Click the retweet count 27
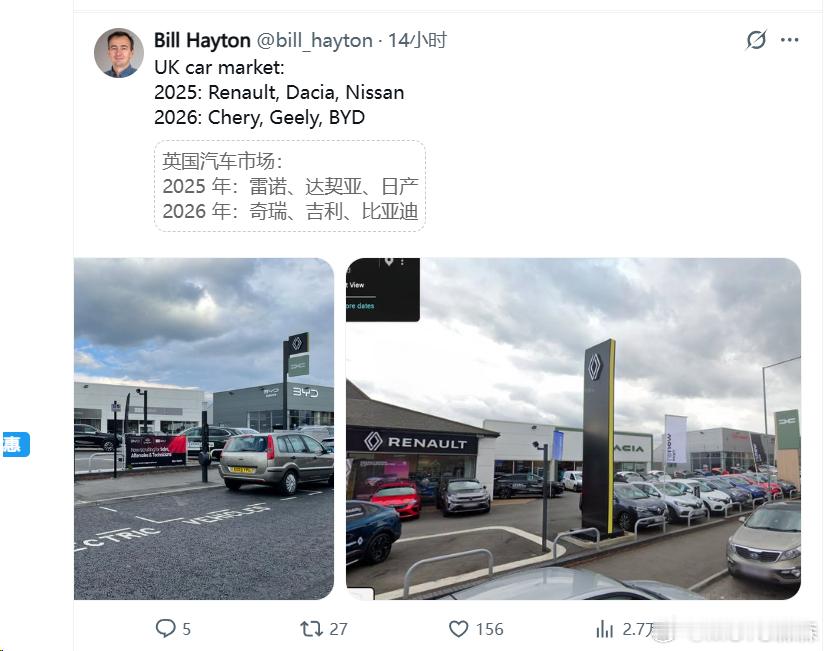 [338, 629]
